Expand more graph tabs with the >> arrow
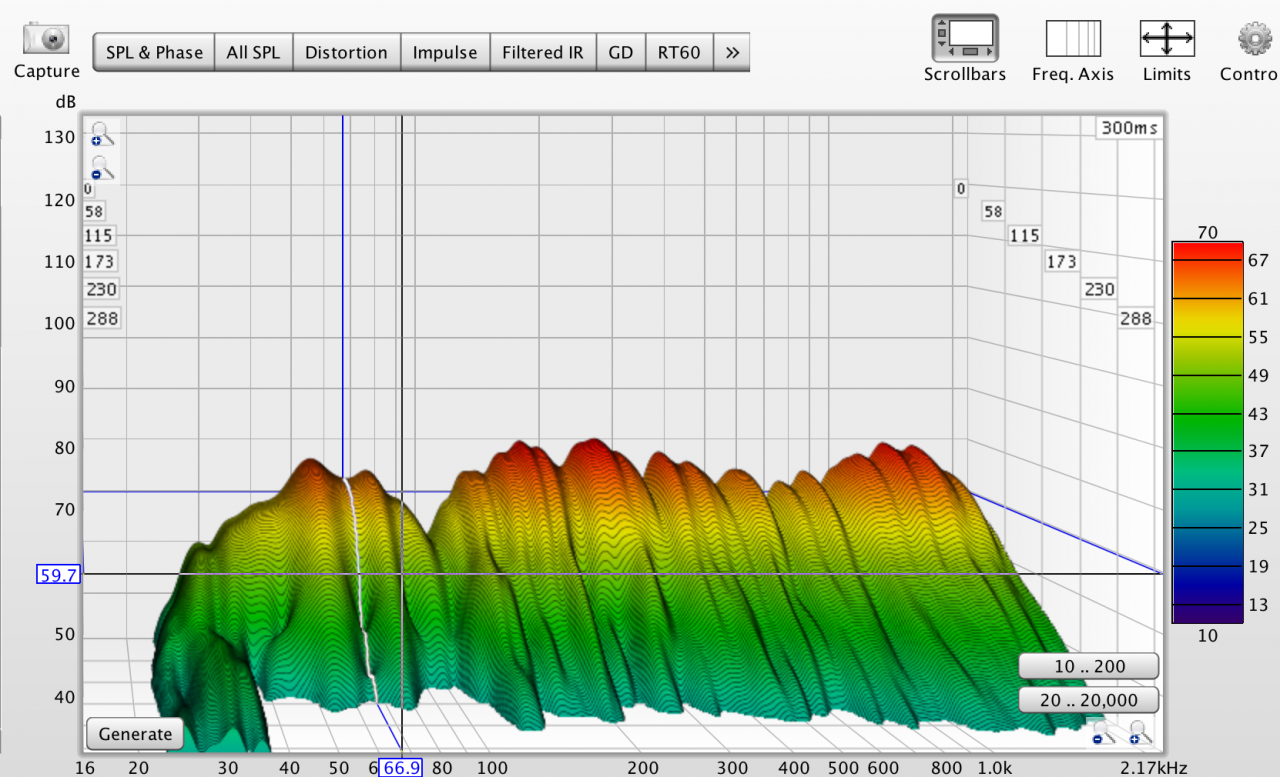 pos(732,52)
